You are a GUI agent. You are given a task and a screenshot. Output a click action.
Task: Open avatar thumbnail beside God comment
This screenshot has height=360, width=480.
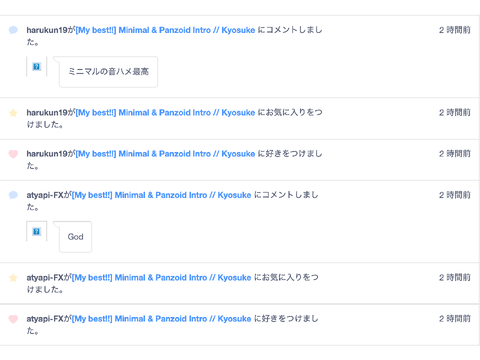(36, 231)
